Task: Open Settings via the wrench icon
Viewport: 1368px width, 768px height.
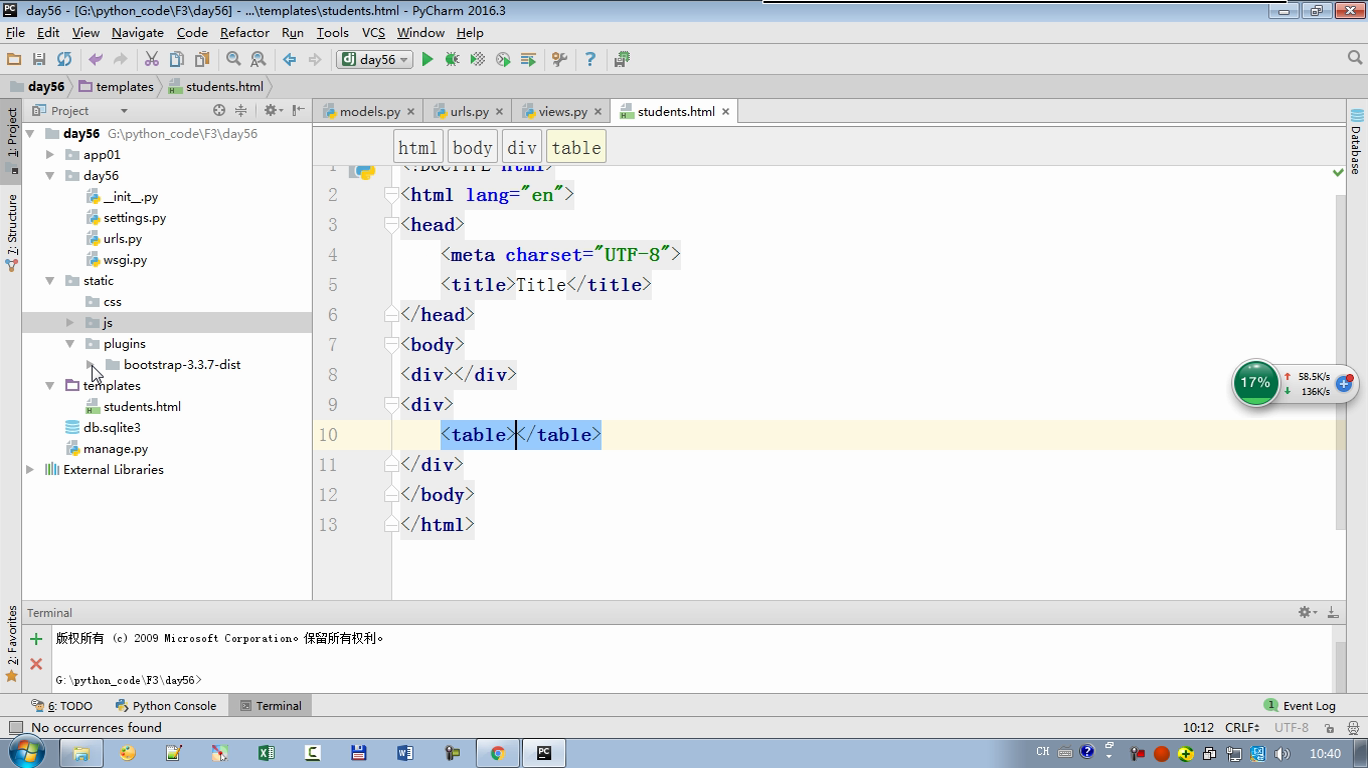Action: click(x=559, y=60)
